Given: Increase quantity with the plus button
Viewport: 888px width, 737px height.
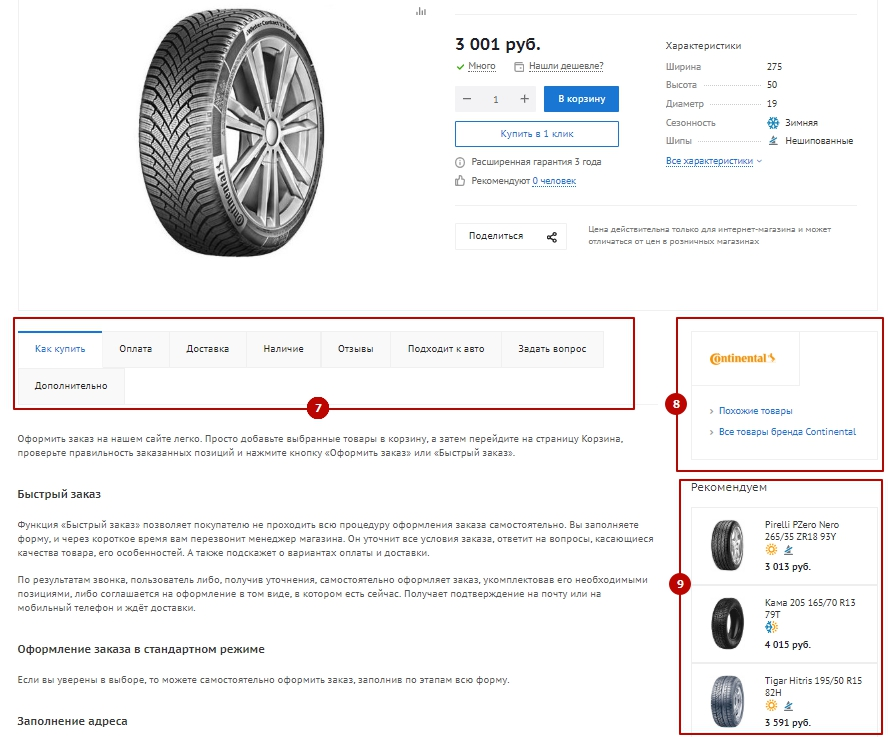Looking at the screenshot, I should (524, 99).
